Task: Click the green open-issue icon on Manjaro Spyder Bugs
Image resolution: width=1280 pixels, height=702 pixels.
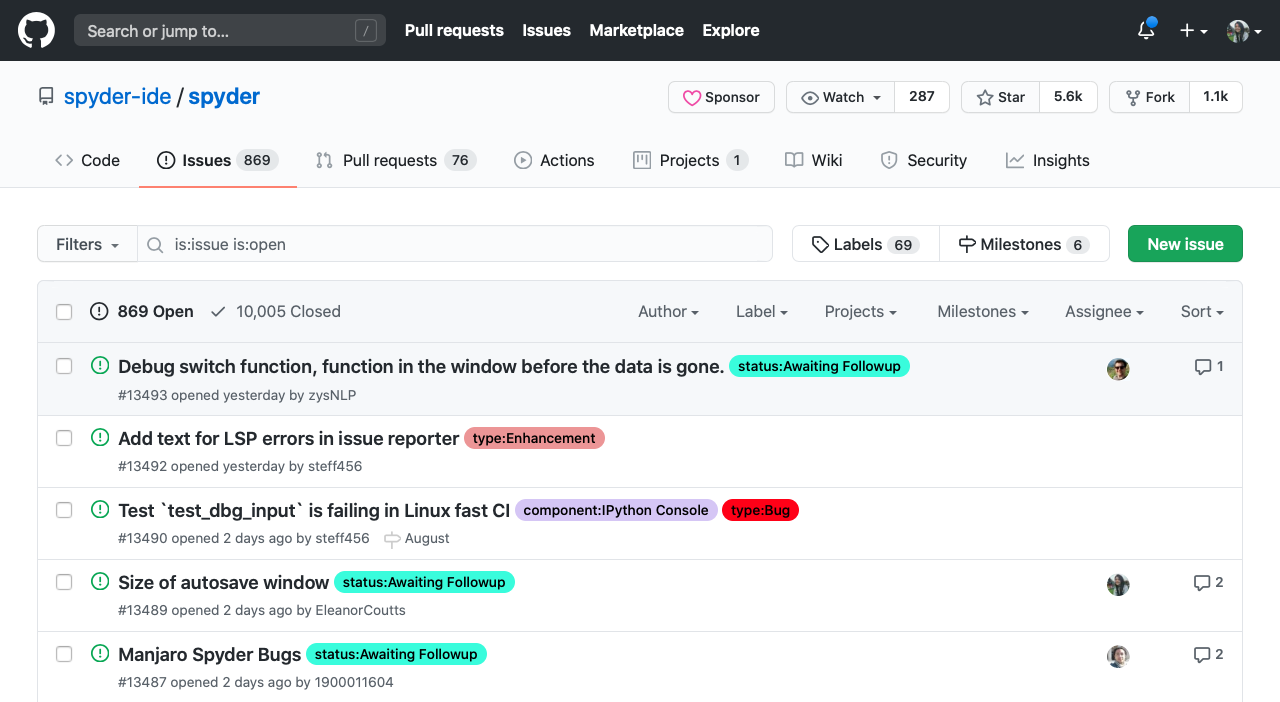Action: coord(99,654)
